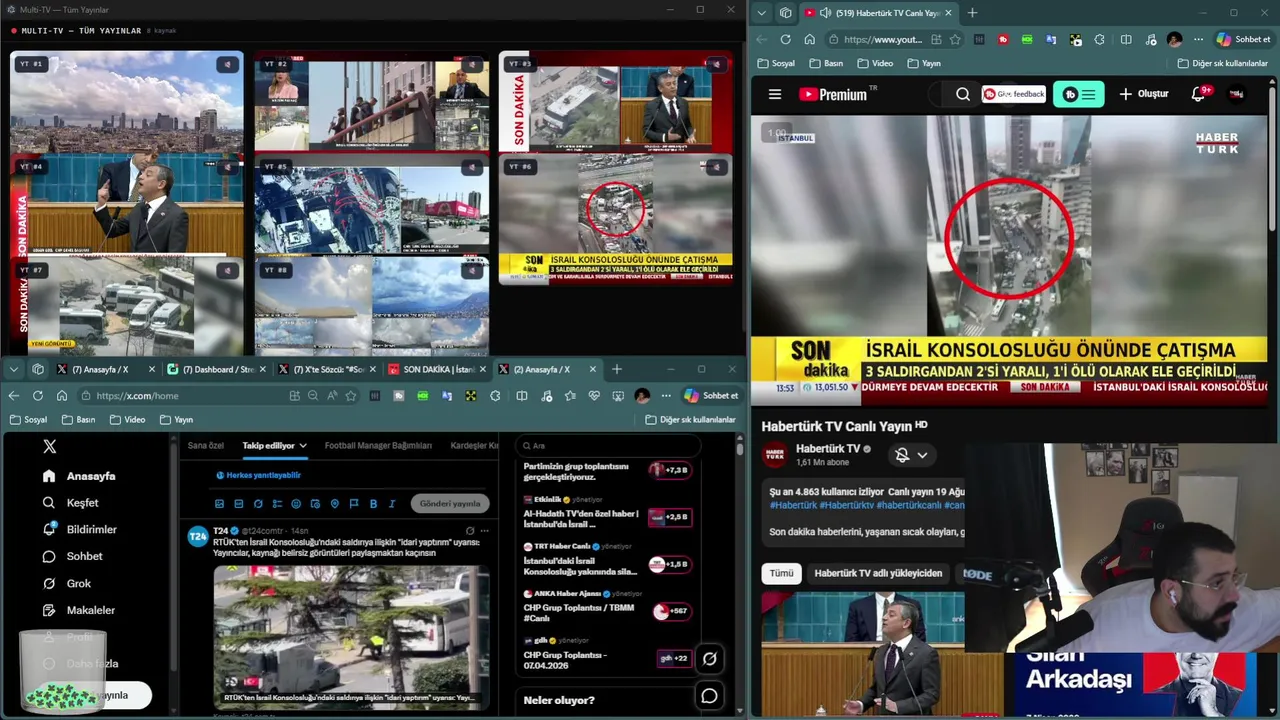This screenshot has width=1280, height=720.
Task: Switch to SON DAKİKA browser tab
Action: 437,369
